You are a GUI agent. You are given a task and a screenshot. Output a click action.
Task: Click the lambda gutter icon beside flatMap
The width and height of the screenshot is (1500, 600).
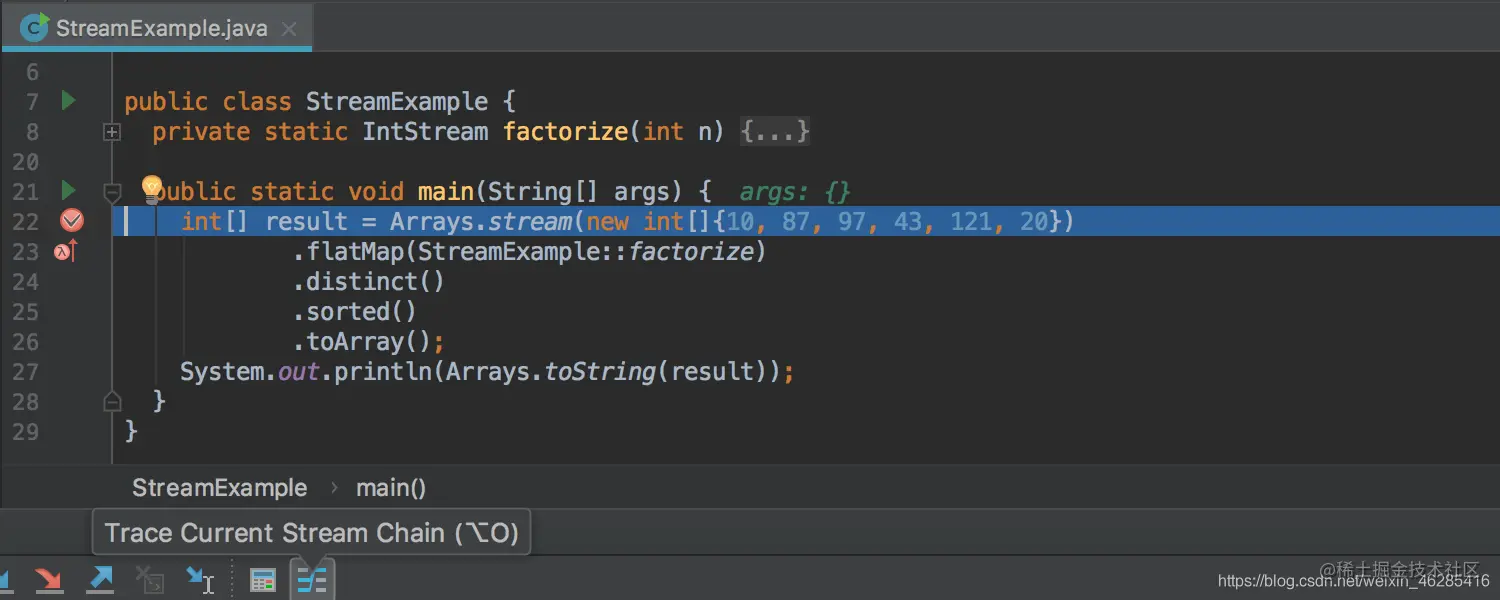click(65, 251)
